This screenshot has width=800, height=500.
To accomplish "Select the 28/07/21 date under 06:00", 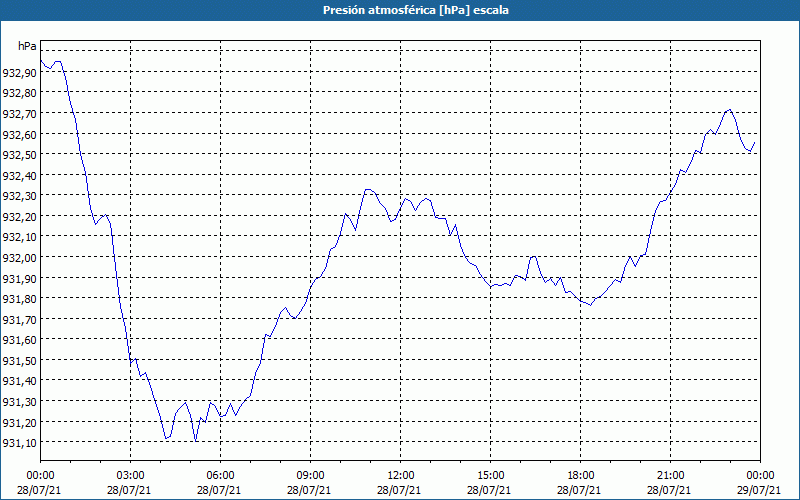I will (219, 490).
